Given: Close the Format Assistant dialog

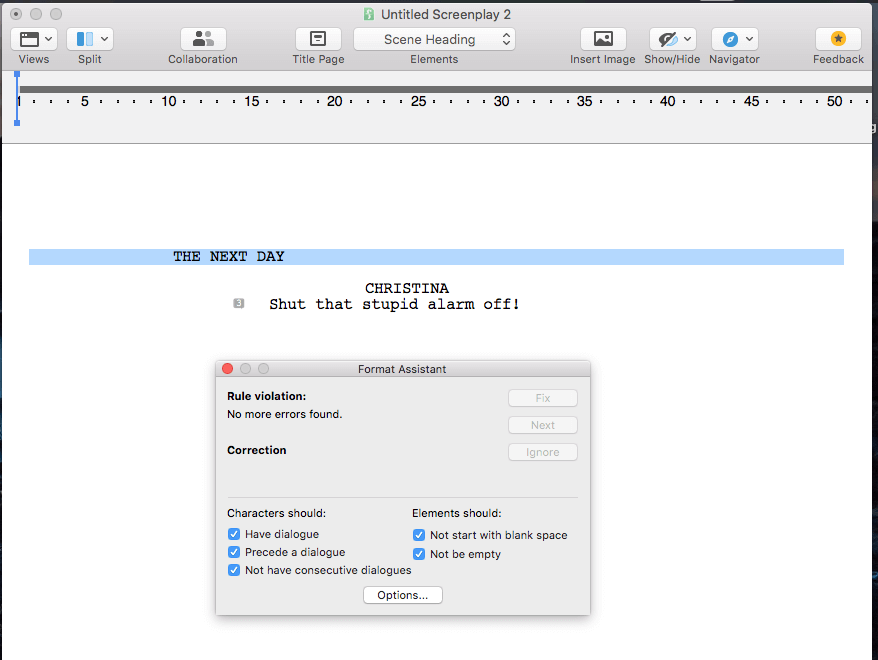Looking at the screenshot, I should click(x=227, y=368).
